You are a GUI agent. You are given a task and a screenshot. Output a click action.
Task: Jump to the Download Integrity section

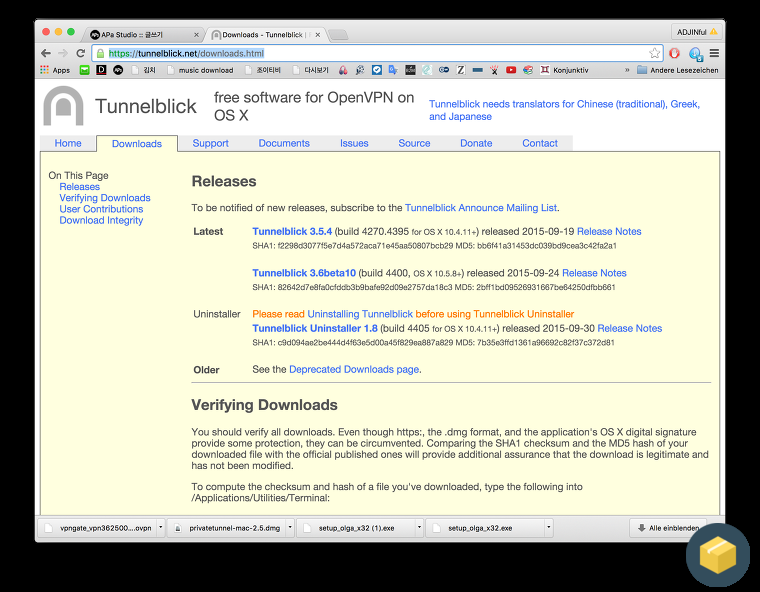click(x=101, y=220)
